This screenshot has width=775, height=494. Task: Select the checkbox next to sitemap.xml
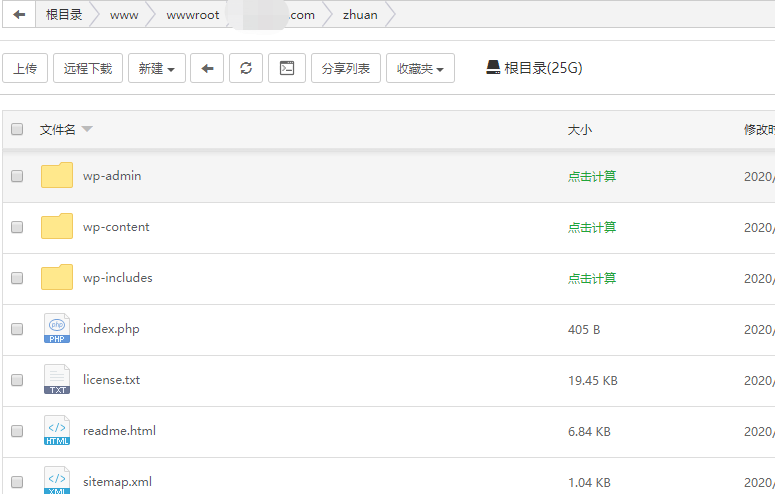pyautogui.click(x=17, y=482)
